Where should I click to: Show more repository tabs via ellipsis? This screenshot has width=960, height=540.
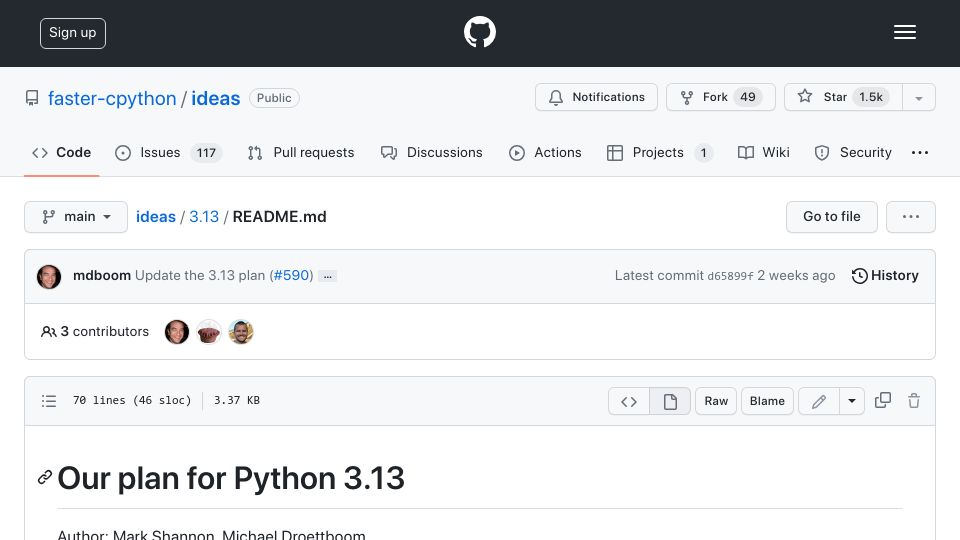tap(920, 152)
